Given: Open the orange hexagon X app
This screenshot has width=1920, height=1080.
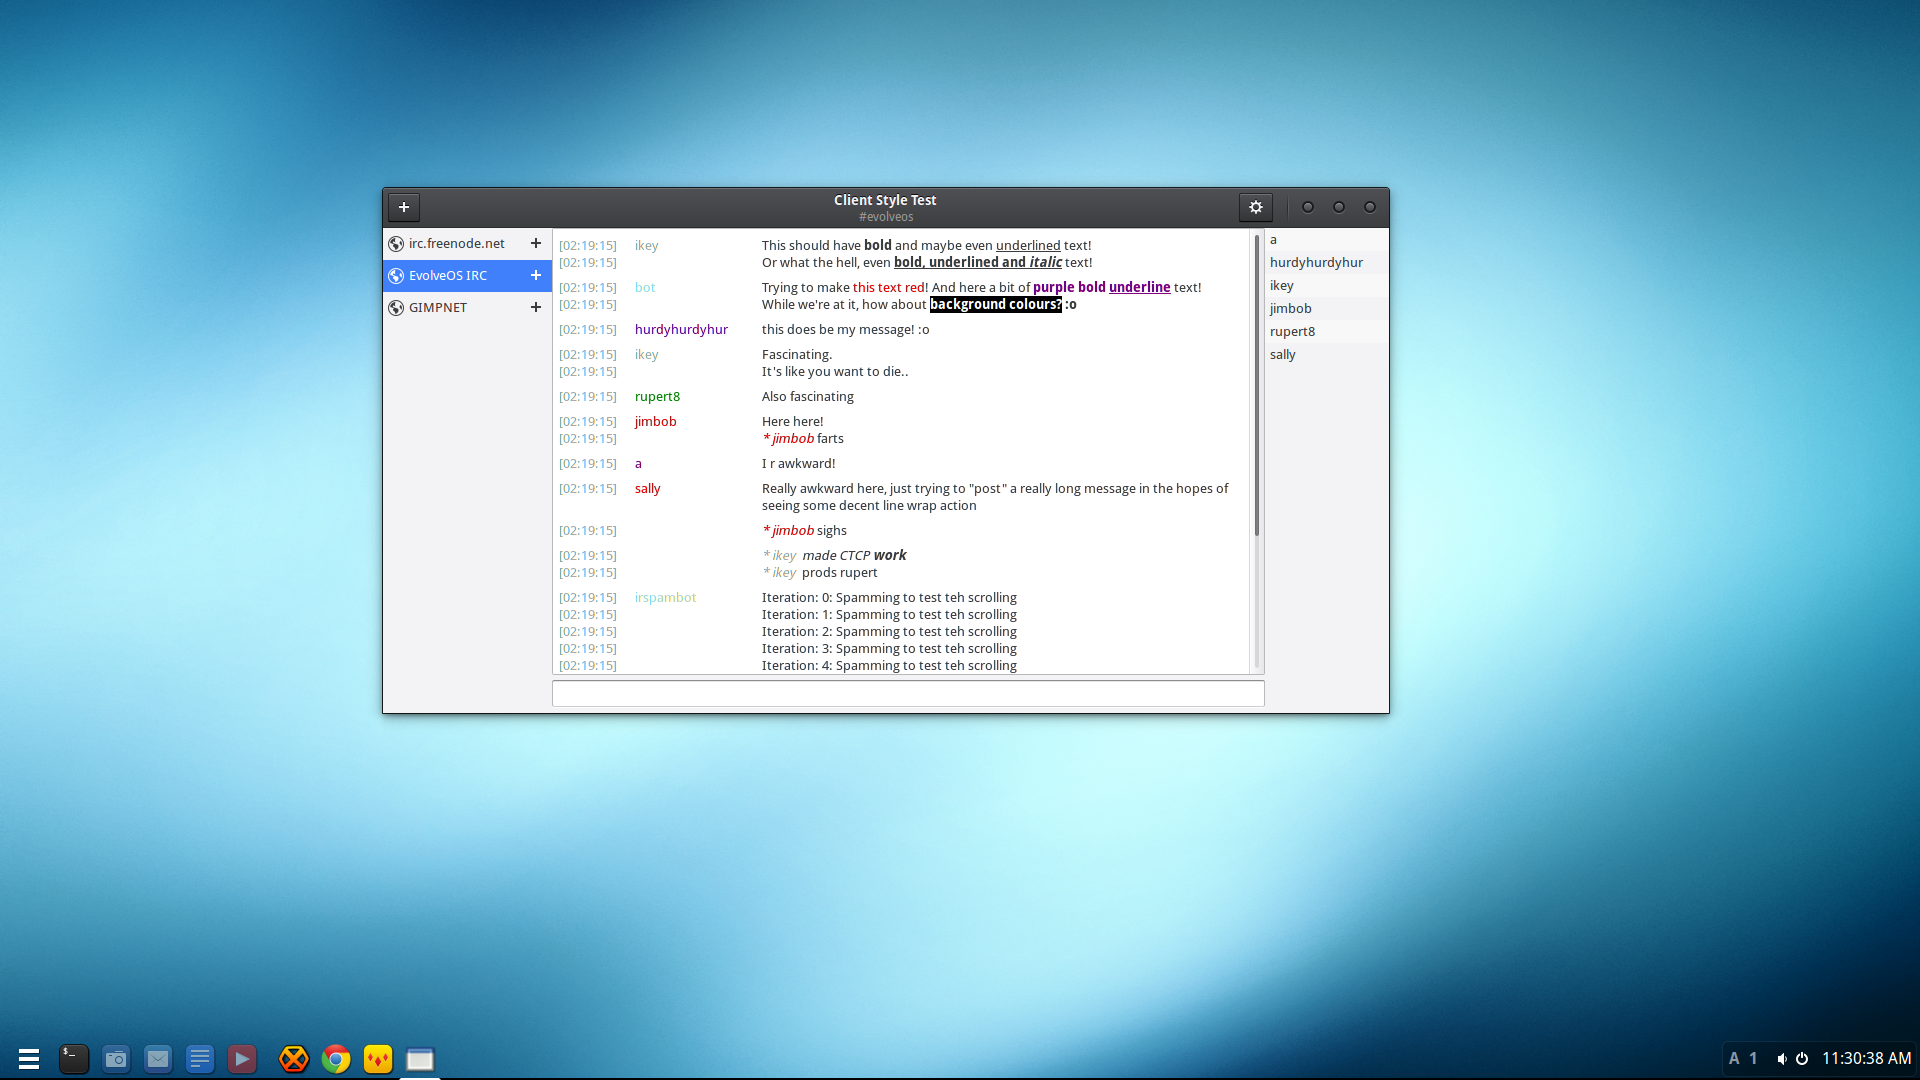Looking at the screenshot, I should click(294, 1059).
